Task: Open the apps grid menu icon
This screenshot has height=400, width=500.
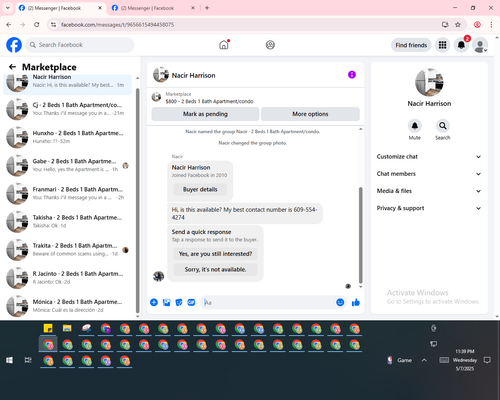Action: pyautogui.click(x=442, y=45)
